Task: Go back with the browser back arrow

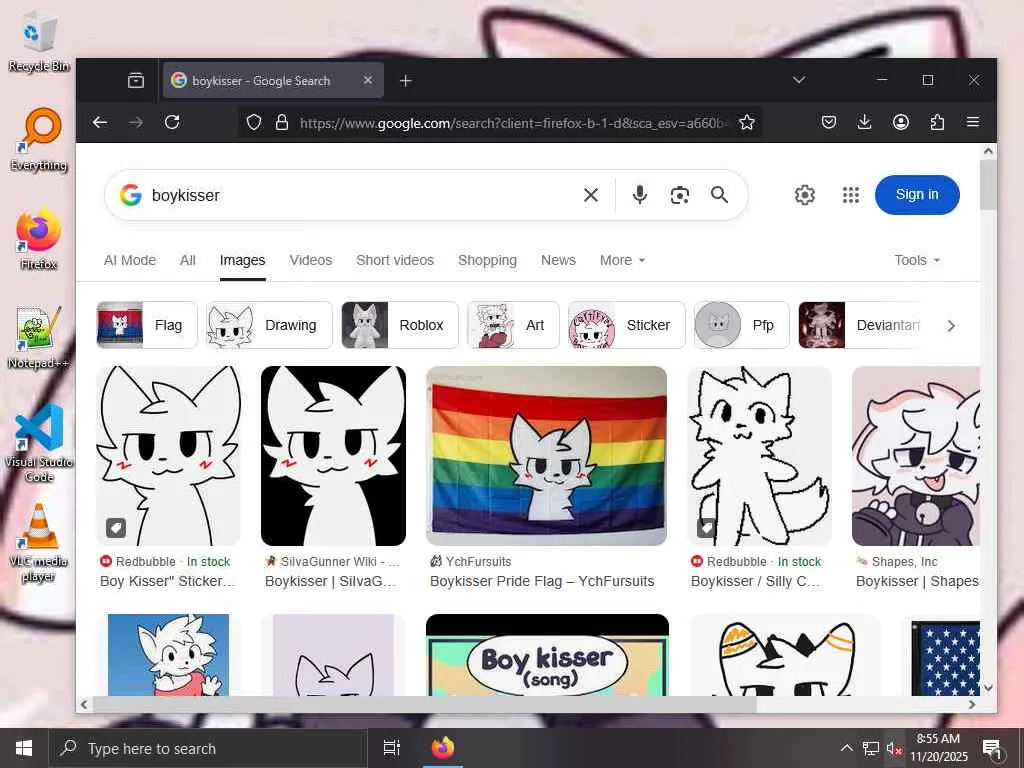Action: coord(100,122)
